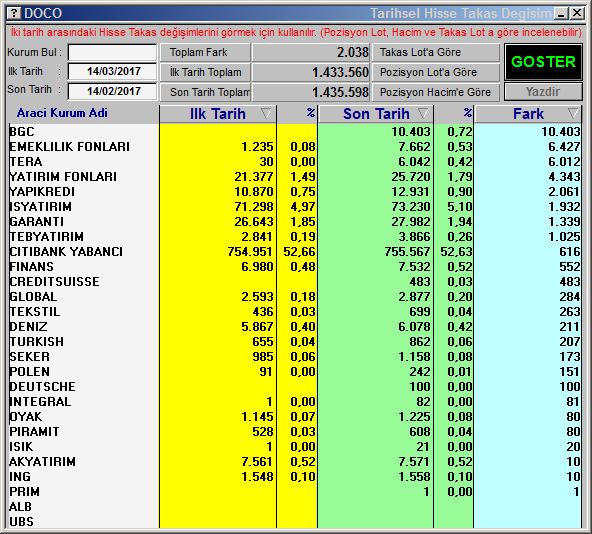The width and height of the screenshot is (592, 534).
Task: Select the POLEN row
Action: pos(294,372)
